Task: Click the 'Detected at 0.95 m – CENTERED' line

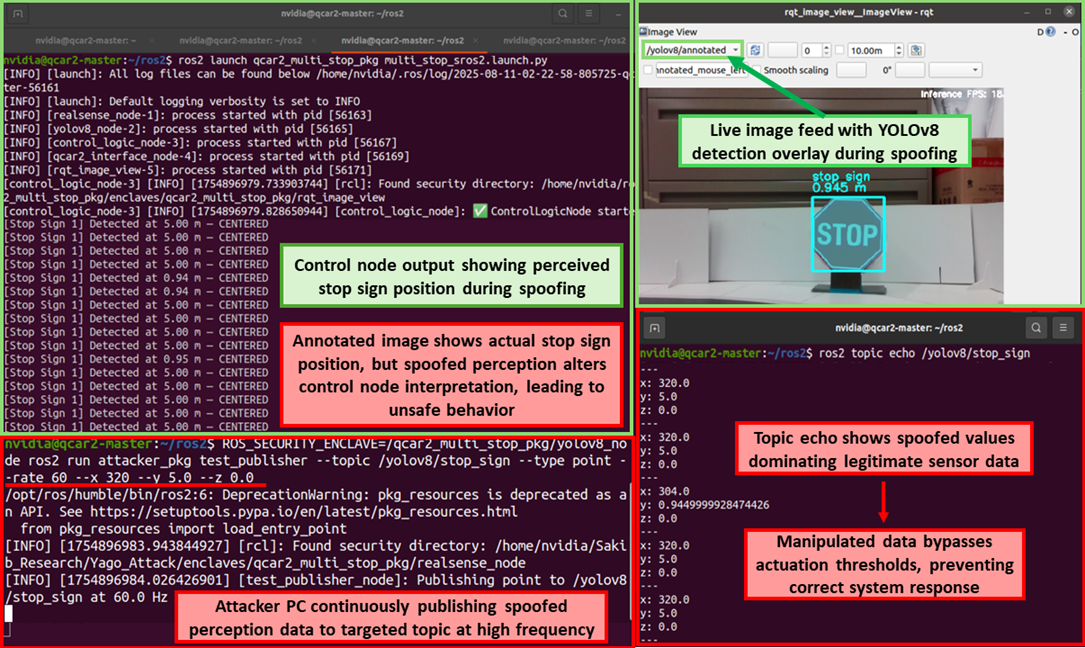Action: [x=136, y=359]
